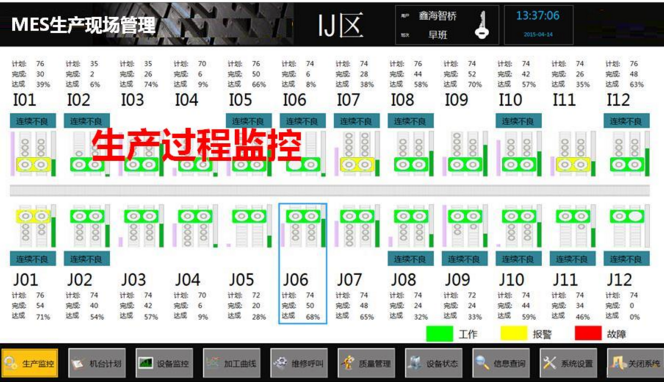Click the 加工曲线 processing curve icon

click(x=213, y=363)
